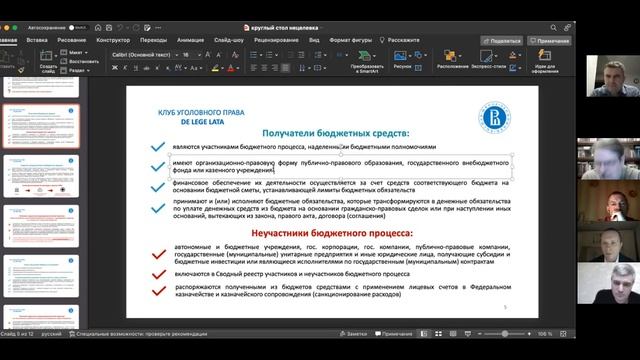This screenshot has width=640, height=360.
Task: Click the Поделиться button
Action: (x=502, y=41)
